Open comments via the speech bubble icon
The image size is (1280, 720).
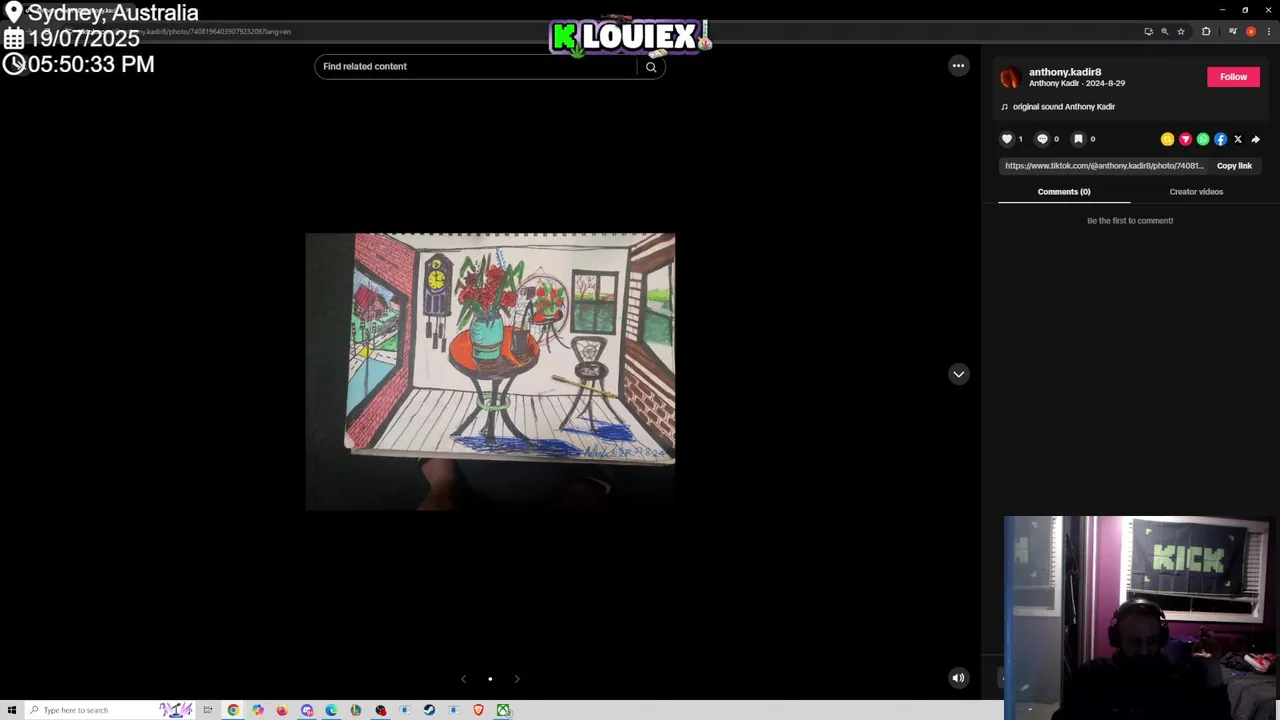point(1042,139)
